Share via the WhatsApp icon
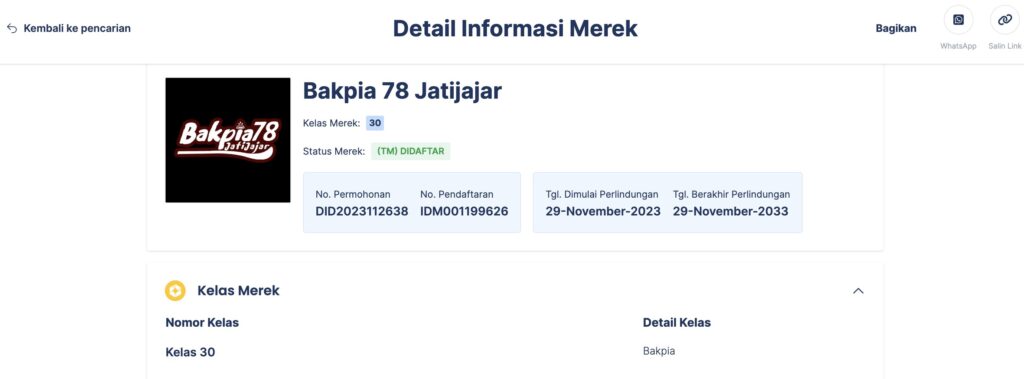This screenshot has height=379, width=1024. [958, 20]
